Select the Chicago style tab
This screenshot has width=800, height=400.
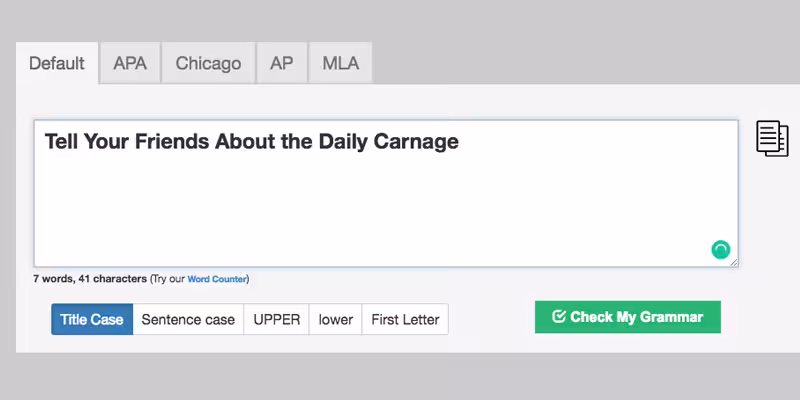pyautogui.click(x=208, y=63)
